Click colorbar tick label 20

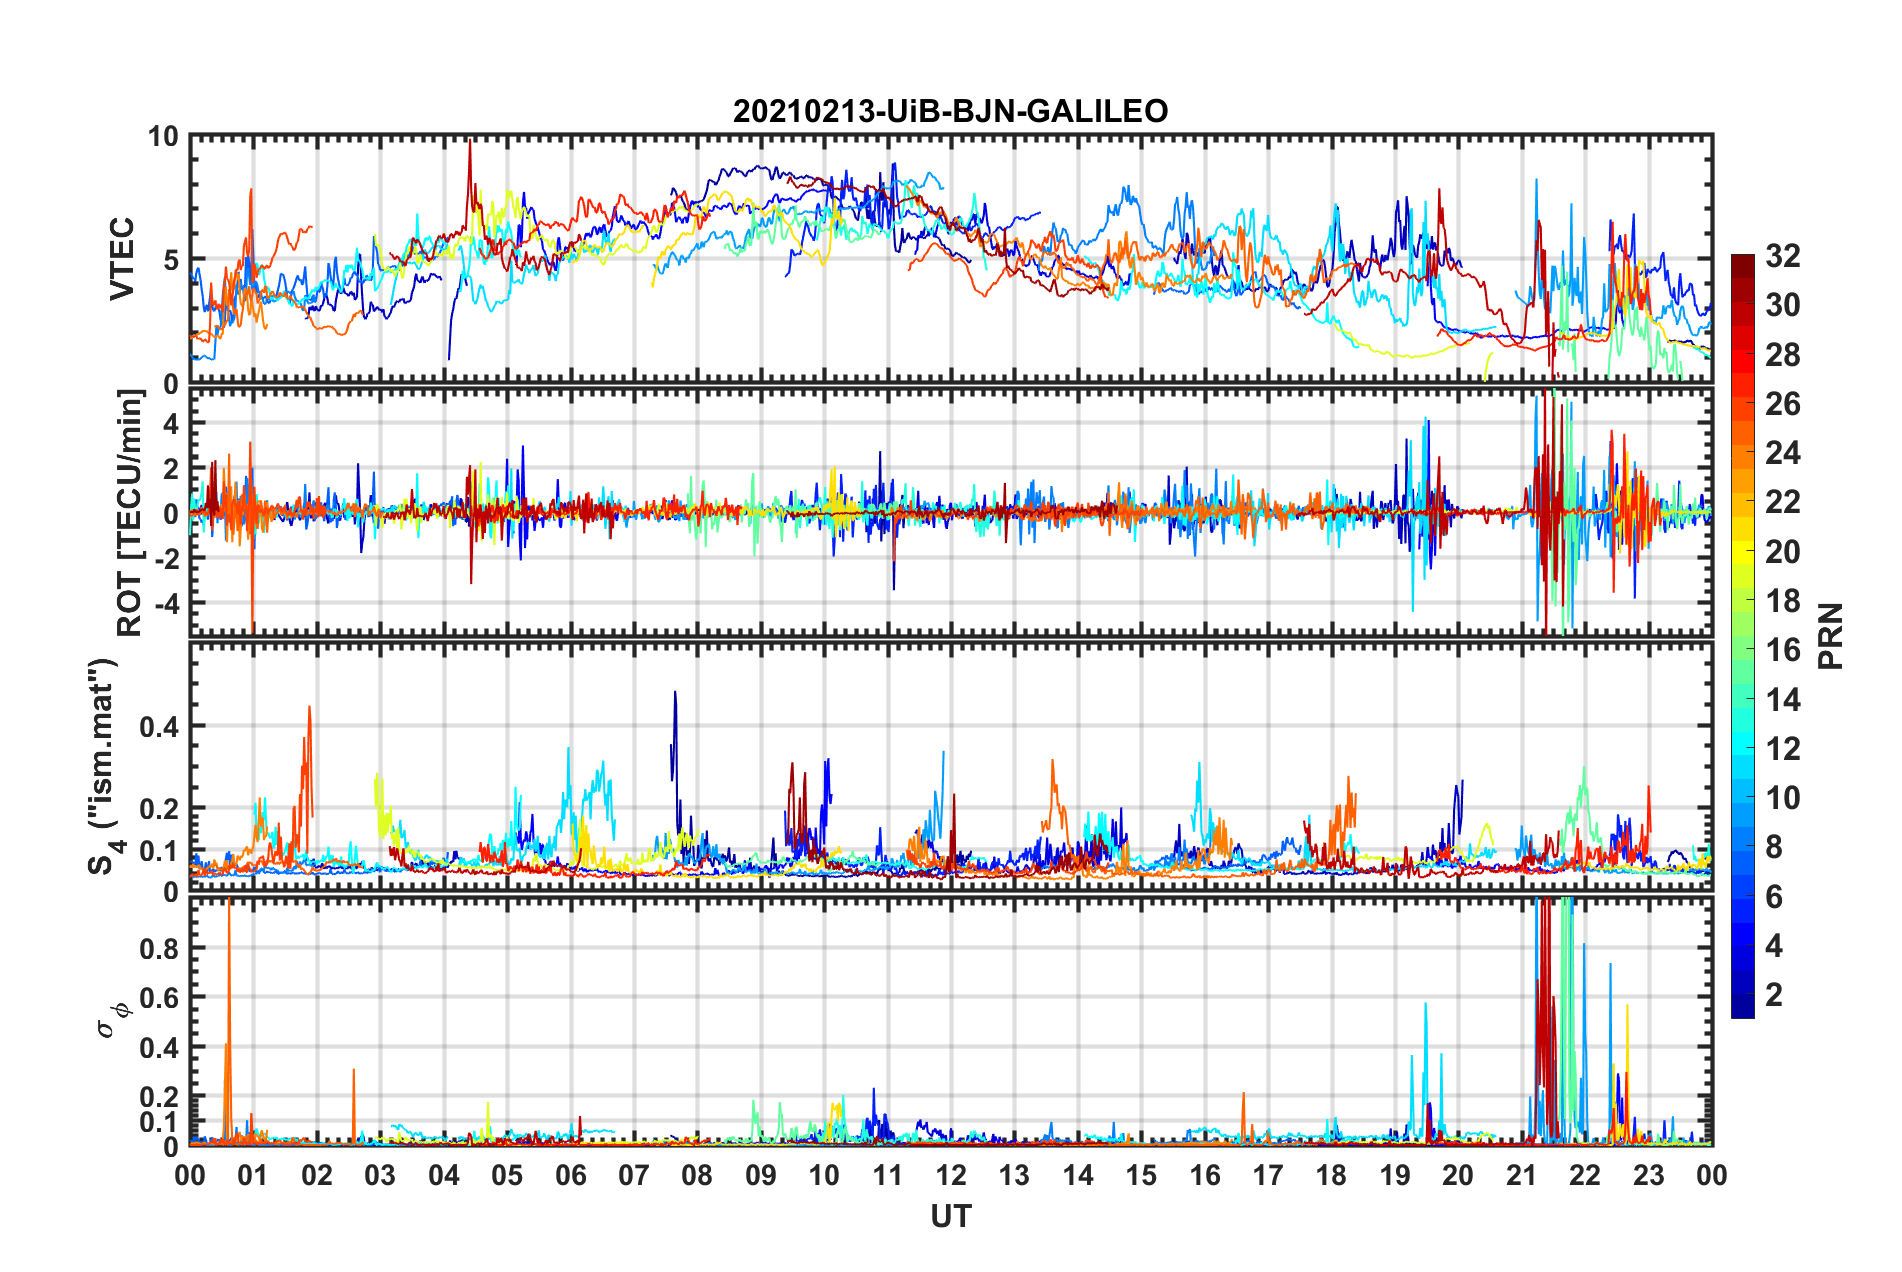click(x=1782, y=552)
